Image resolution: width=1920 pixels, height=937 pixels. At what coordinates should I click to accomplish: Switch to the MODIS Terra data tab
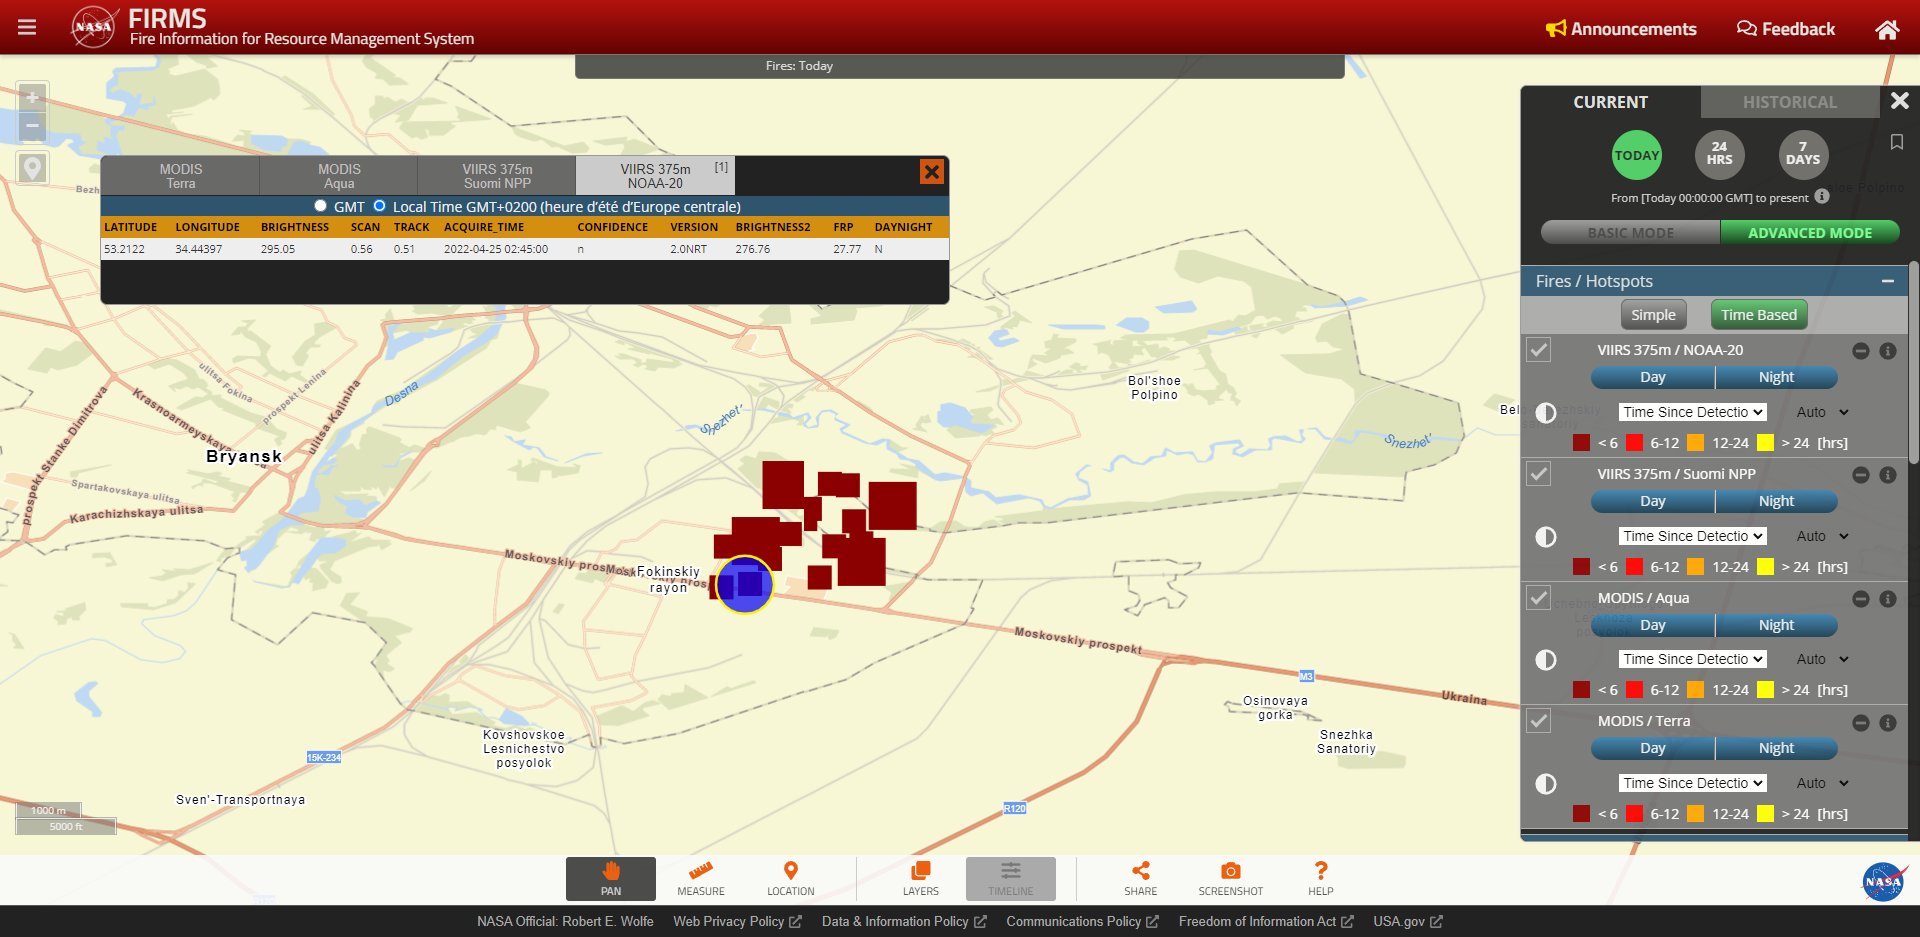(180, 176)
